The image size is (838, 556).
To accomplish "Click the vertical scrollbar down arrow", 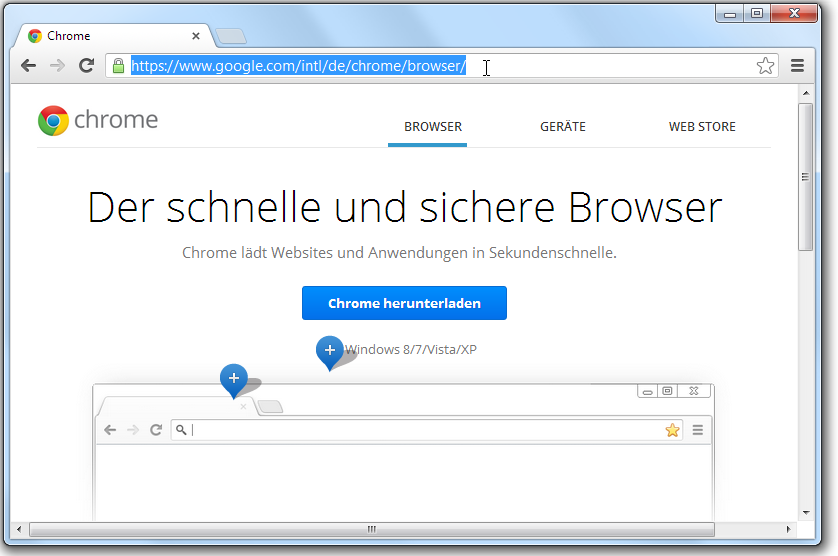I will [x=806, y=513].
